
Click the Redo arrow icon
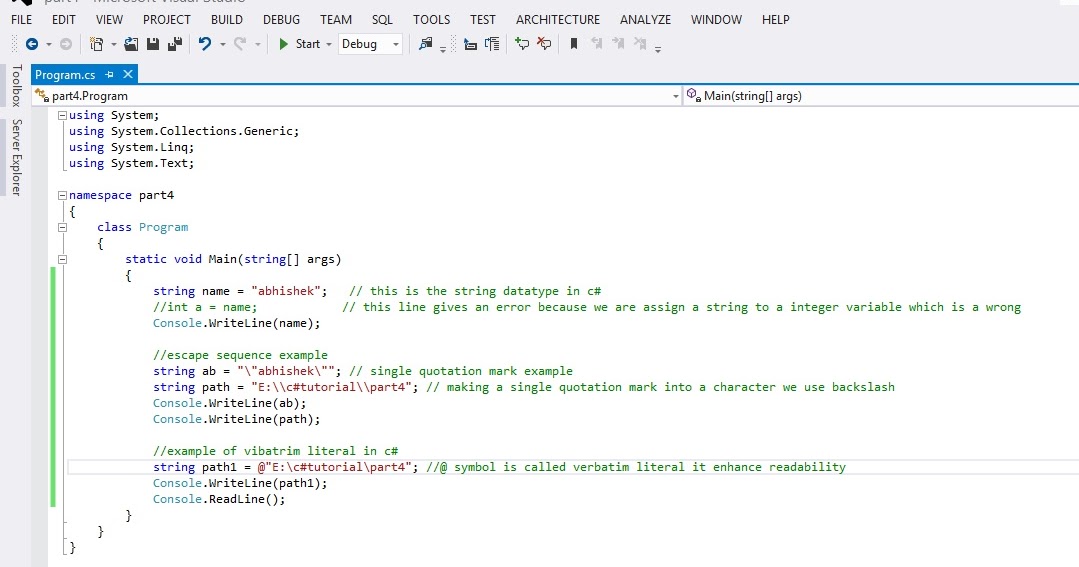239,44
